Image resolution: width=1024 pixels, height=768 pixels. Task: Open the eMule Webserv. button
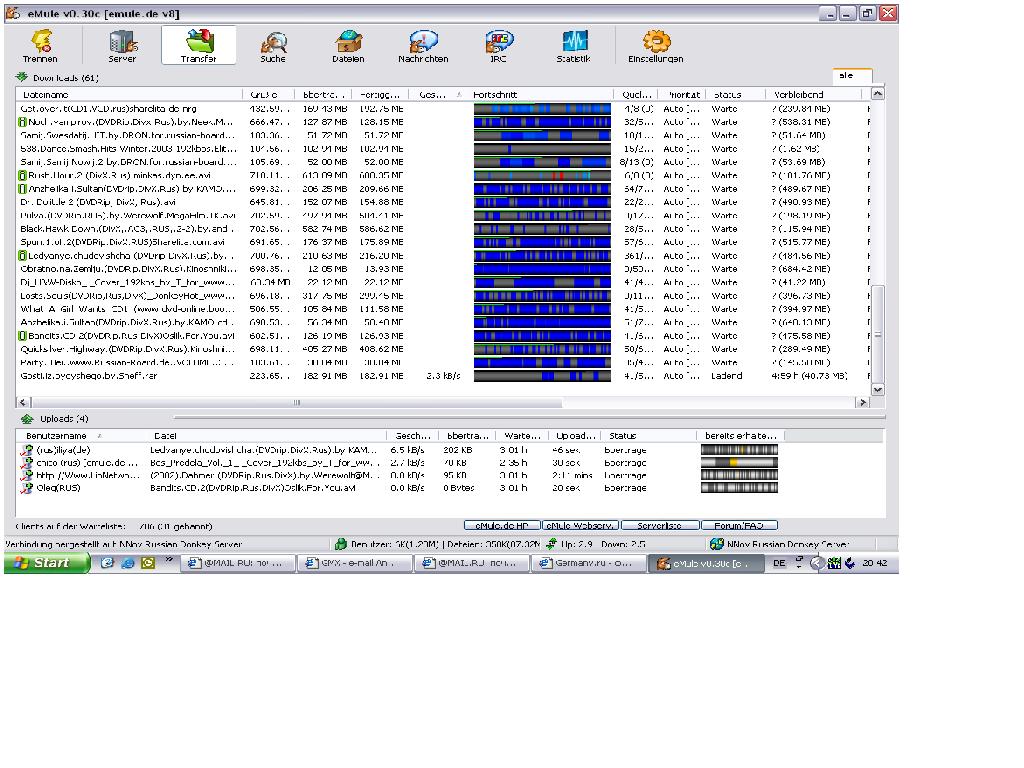click(581, 525)
